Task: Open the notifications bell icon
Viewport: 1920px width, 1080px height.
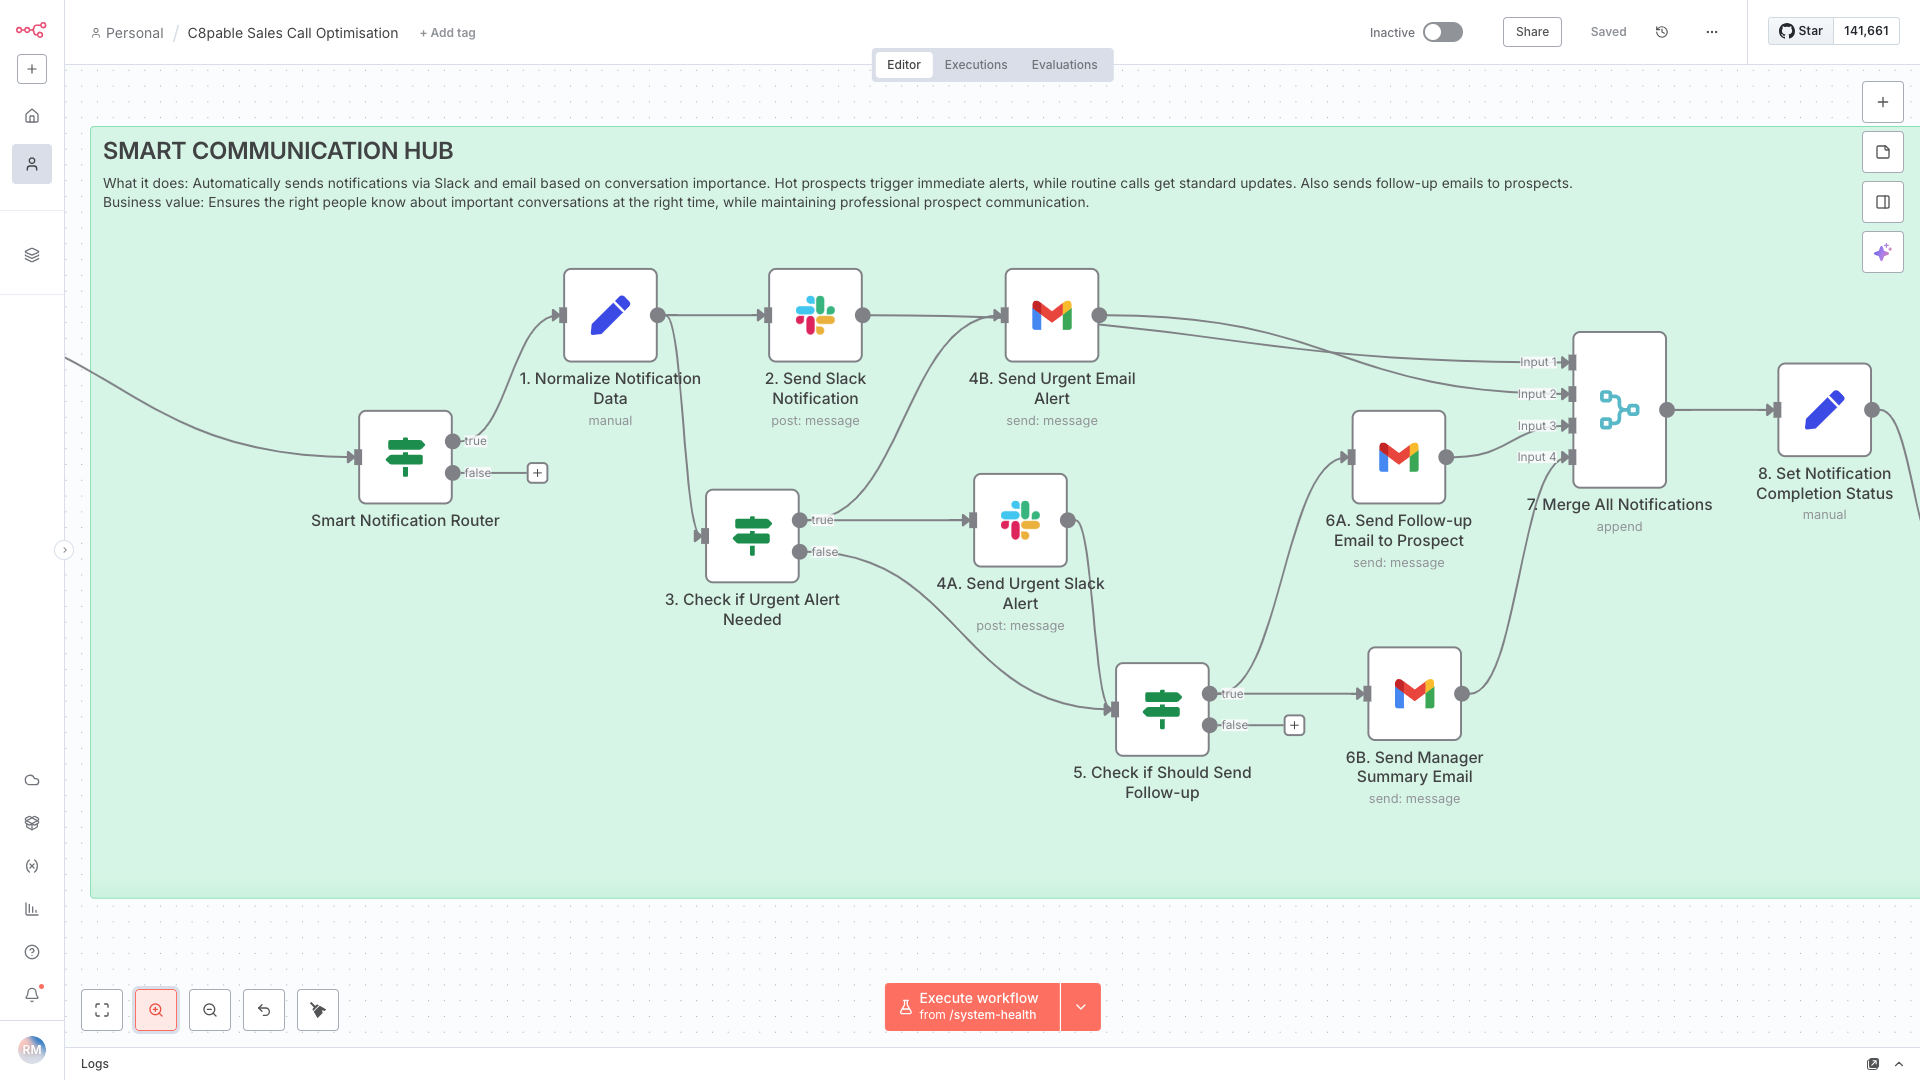Action: coord(32,995)
